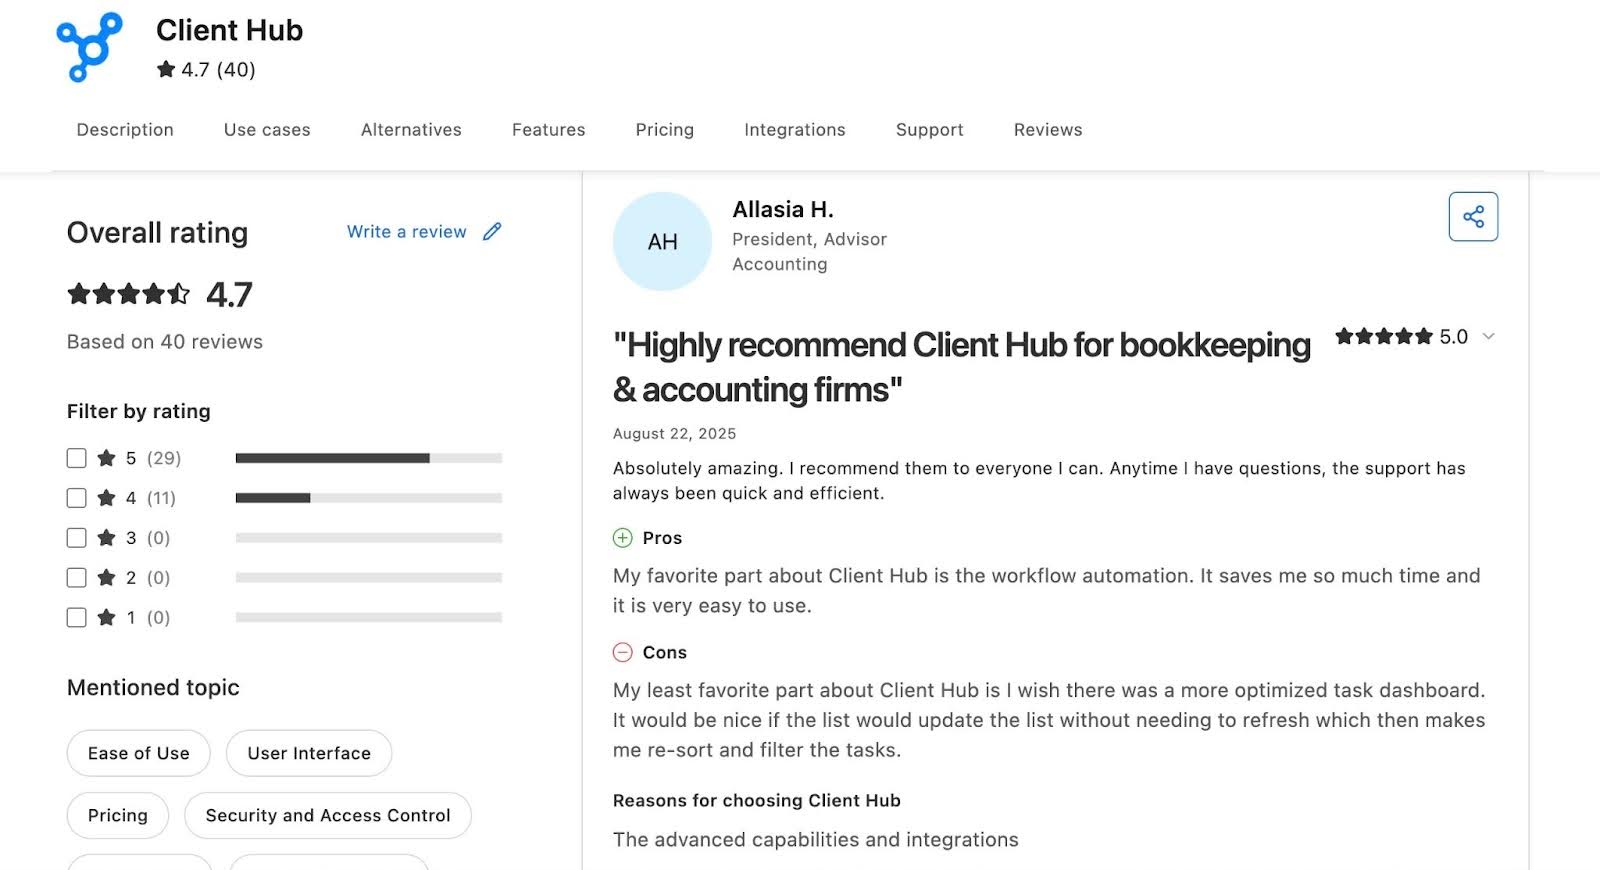Check the 4-star rating filter
This screenshot has width=1600, height=870.
coord(76,497)
